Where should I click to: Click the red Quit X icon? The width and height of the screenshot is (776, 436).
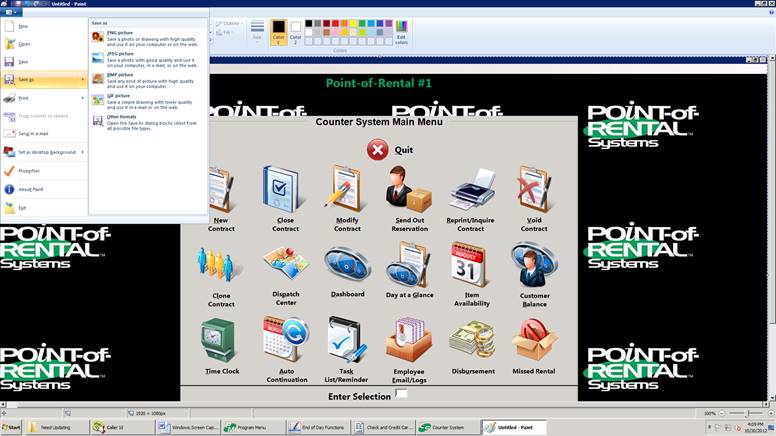pos(378,149)
